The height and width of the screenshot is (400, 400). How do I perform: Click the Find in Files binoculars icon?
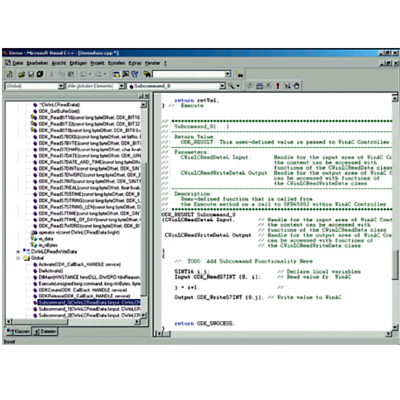(x=147, y=74)
